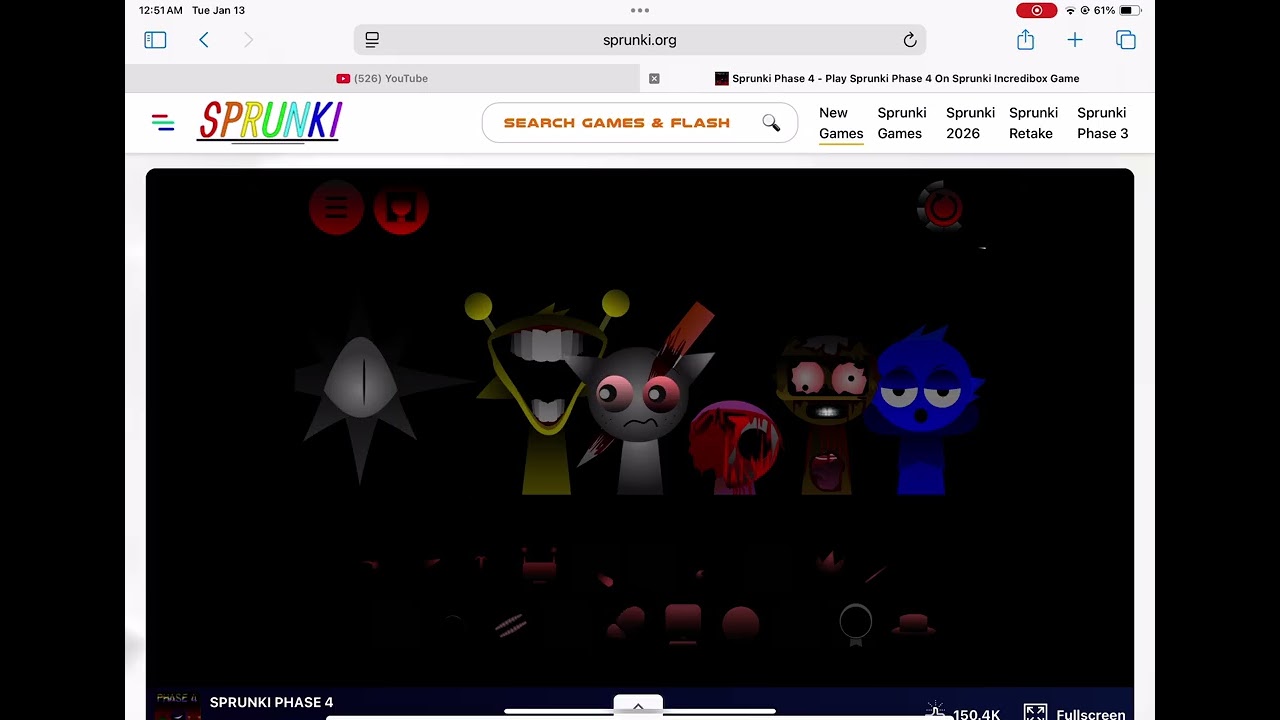Click the red trophy cup game button
This screenshot has width=1280, height=720.
(401, 208)
